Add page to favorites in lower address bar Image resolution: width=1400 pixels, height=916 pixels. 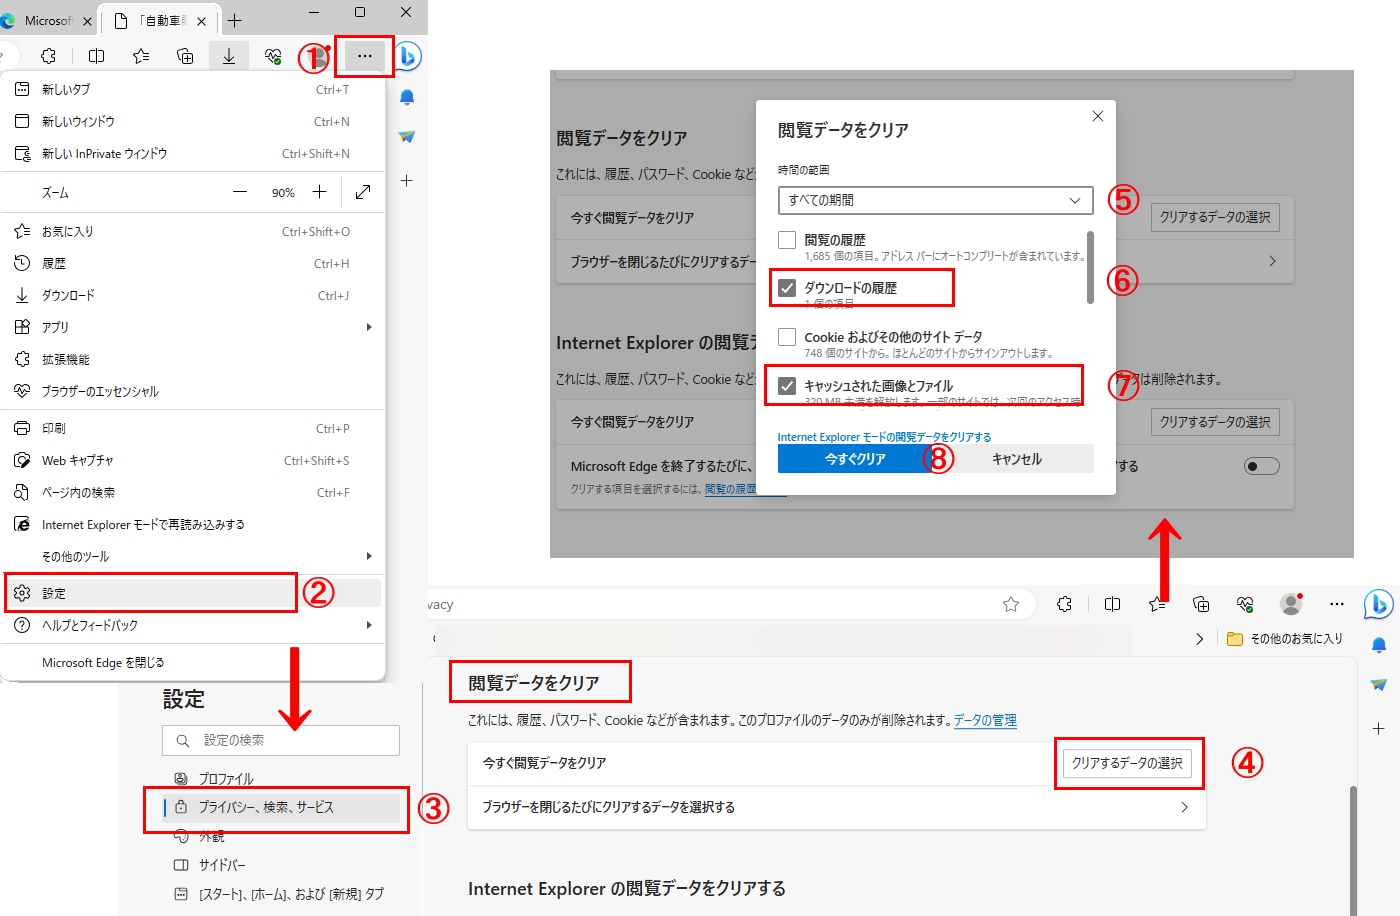coord(1011,604)
